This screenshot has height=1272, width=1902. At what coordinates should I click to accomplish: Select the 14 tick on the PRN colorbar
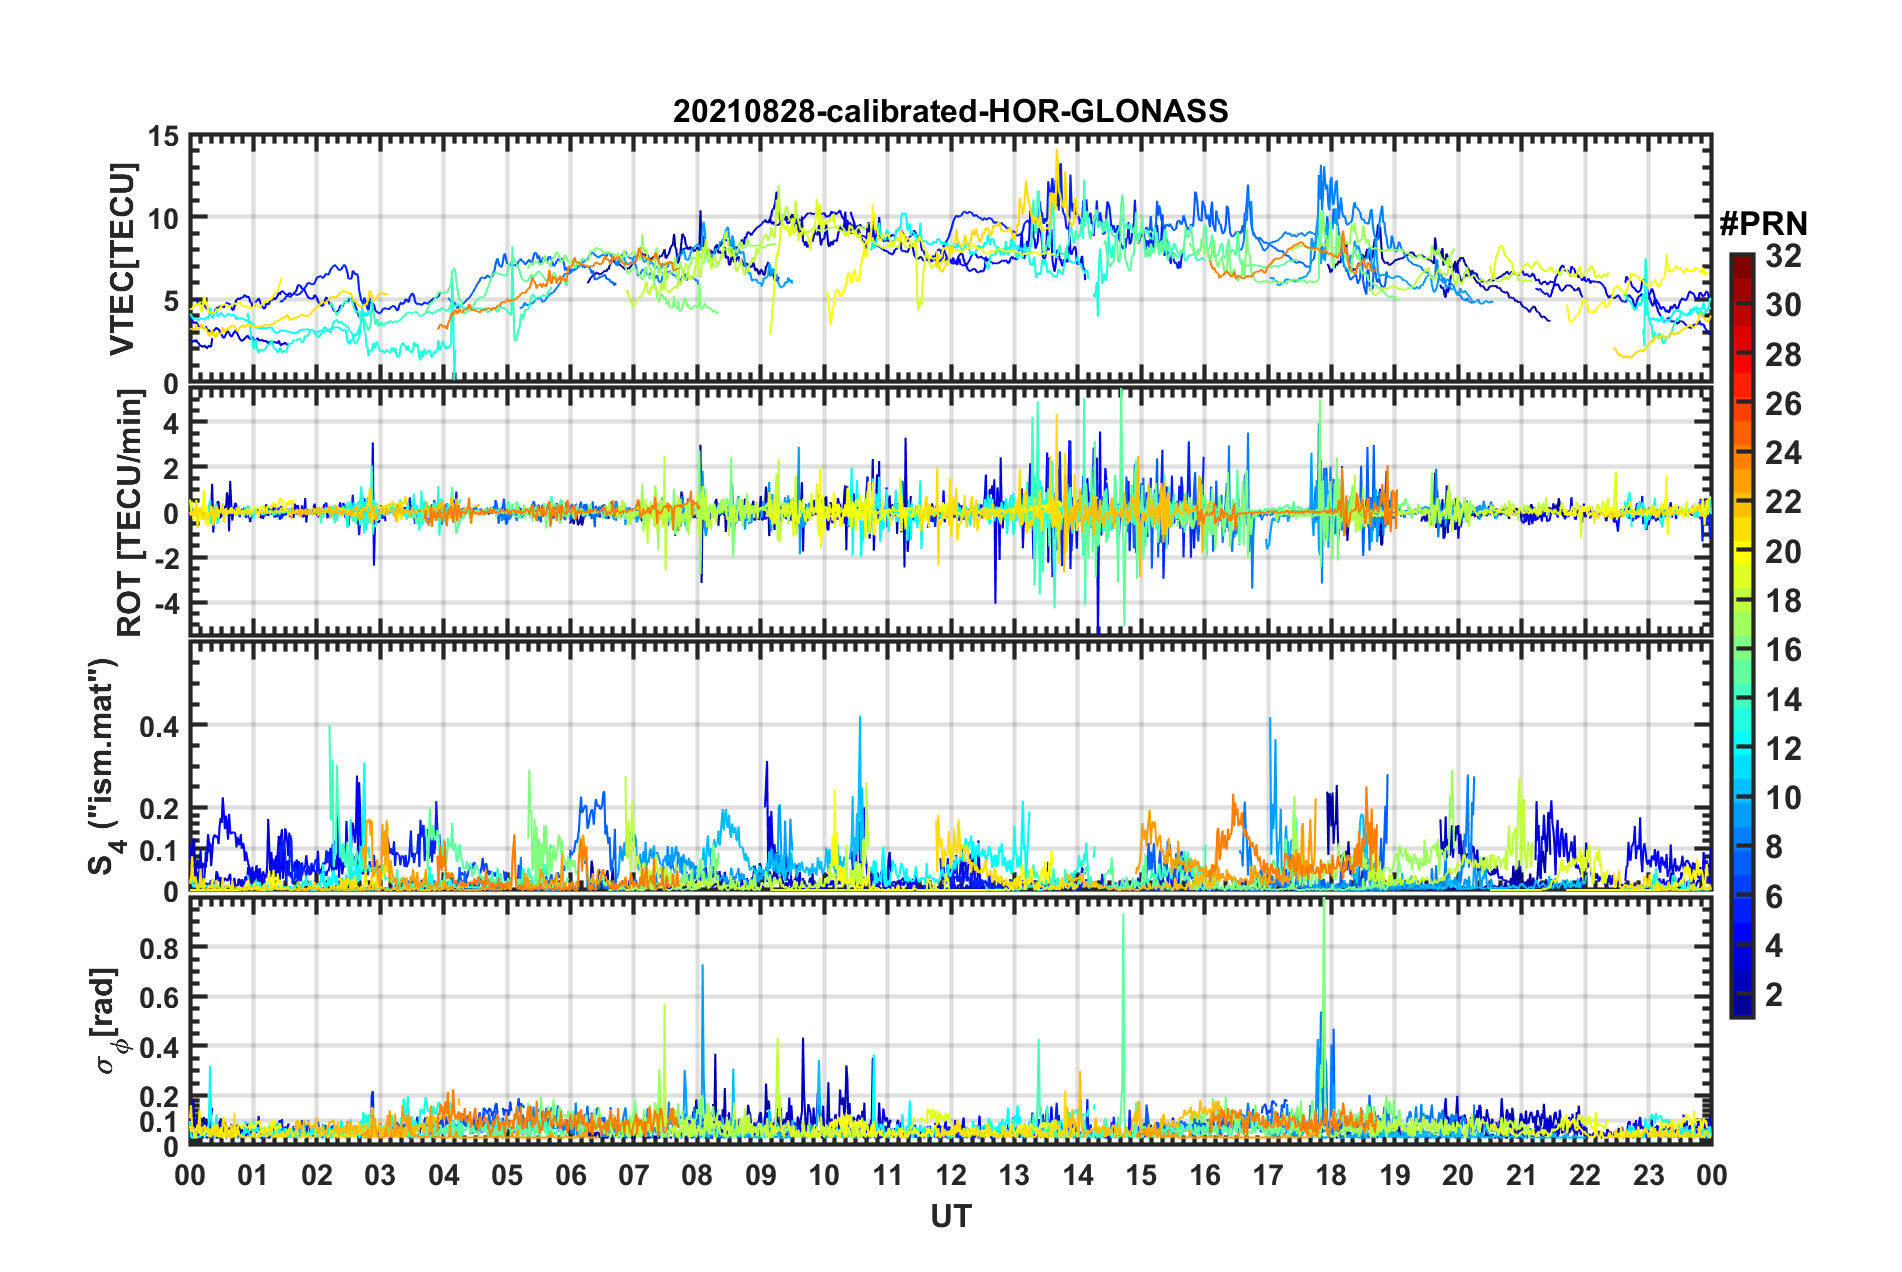(1783, 700)
